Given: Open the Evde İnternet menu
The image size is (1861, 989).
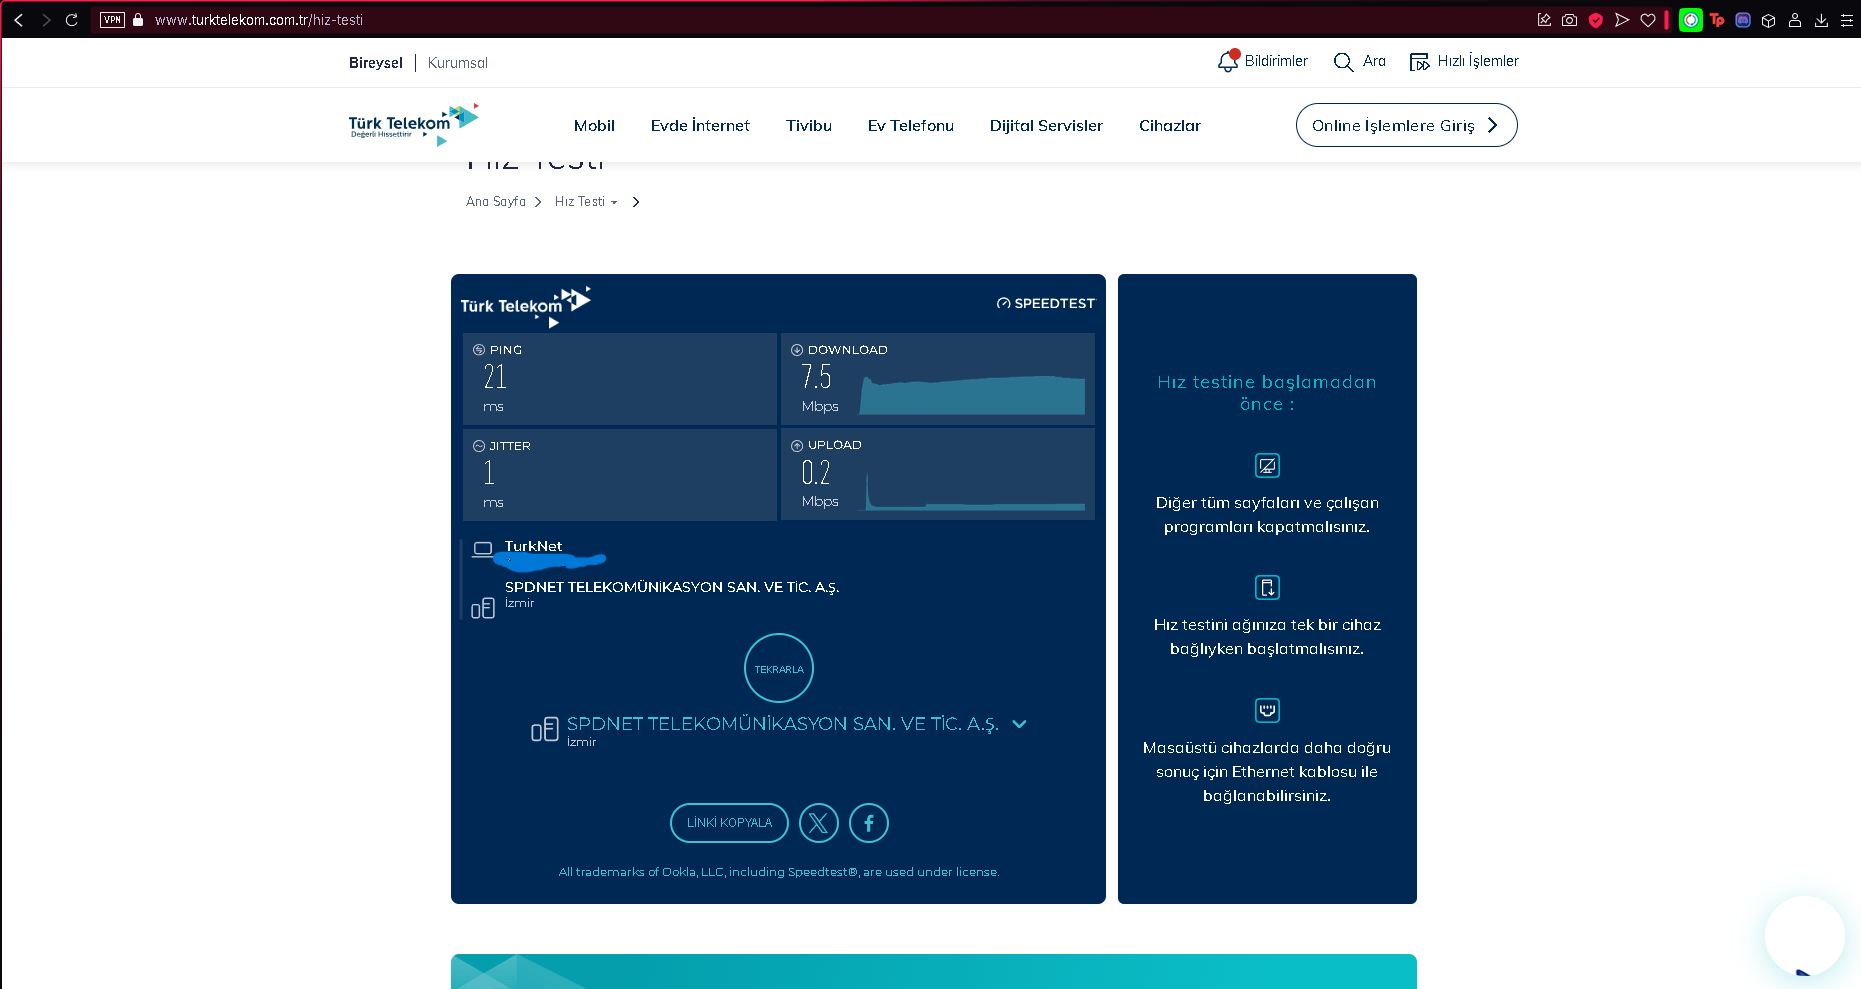Looking at the screenshot, I should 700,126.
